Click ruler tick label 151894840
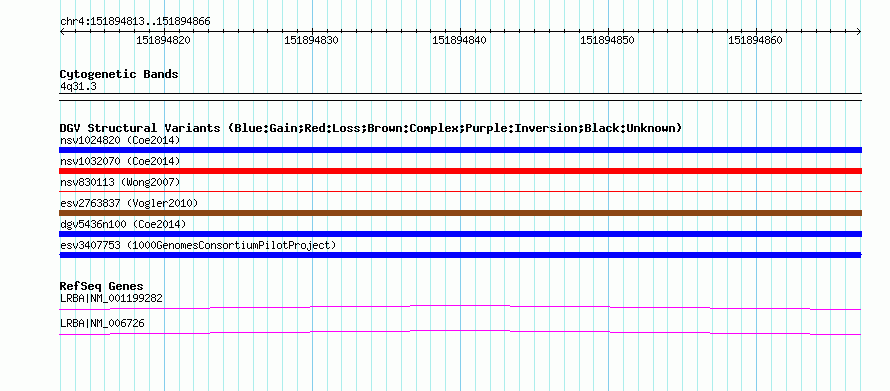 point(459,40)
